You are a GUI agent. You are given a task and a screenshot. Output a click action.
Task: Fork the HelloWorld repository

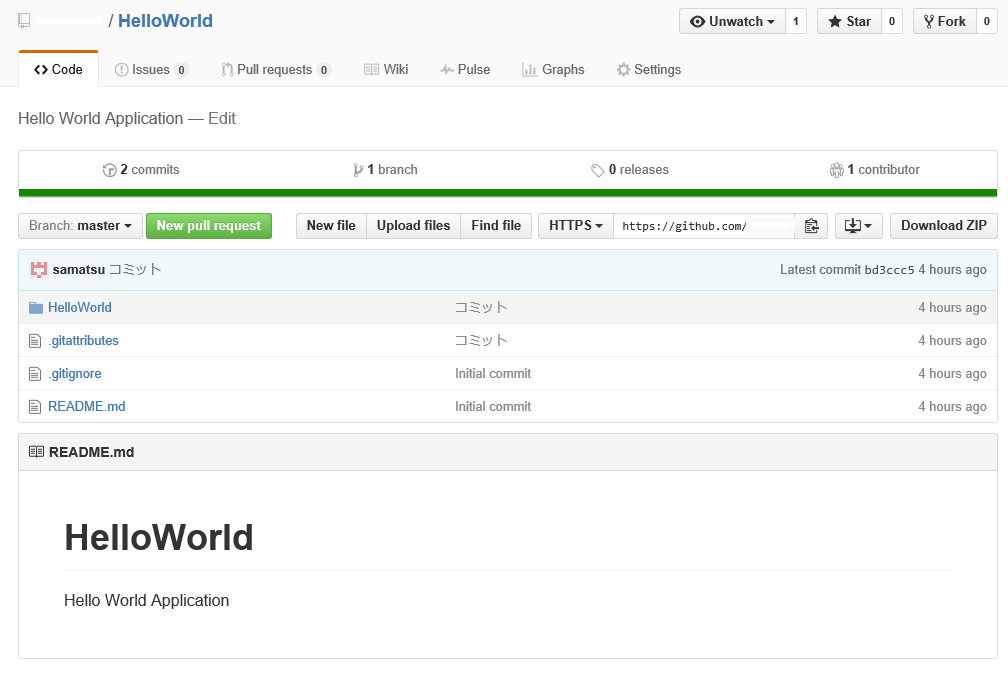[944, 21]
